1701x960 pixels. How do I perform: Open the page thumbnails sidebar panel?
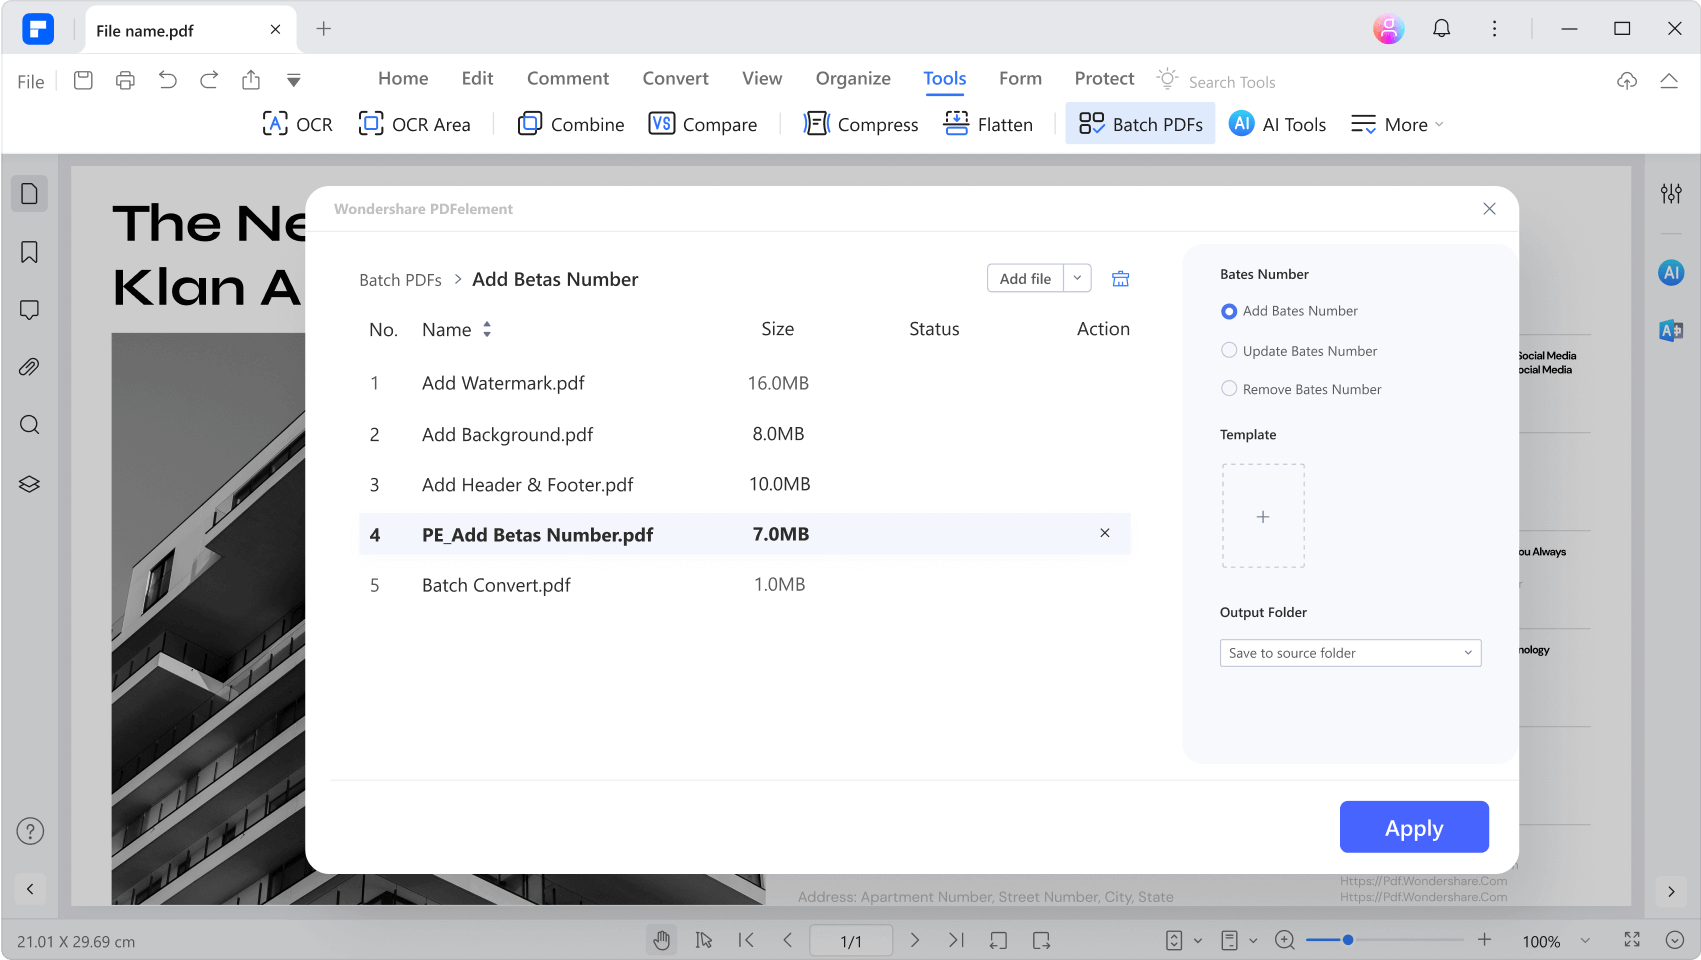click(29, 193)
